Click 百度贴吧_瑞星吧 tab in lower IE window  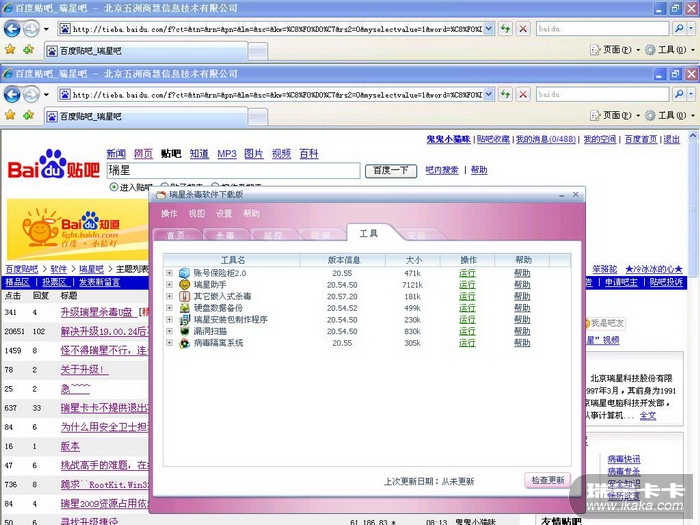point(146,116)
